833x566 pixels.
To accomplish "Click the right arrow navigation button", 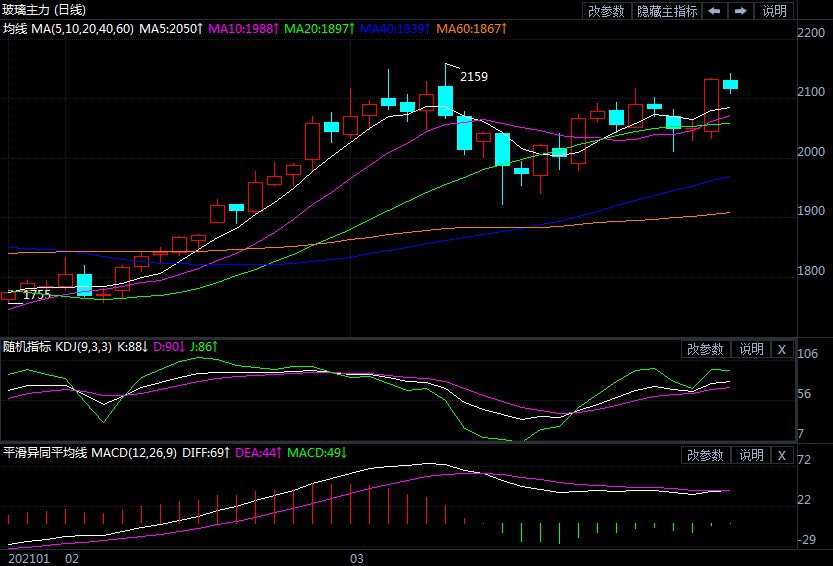I will coord(740,11).
